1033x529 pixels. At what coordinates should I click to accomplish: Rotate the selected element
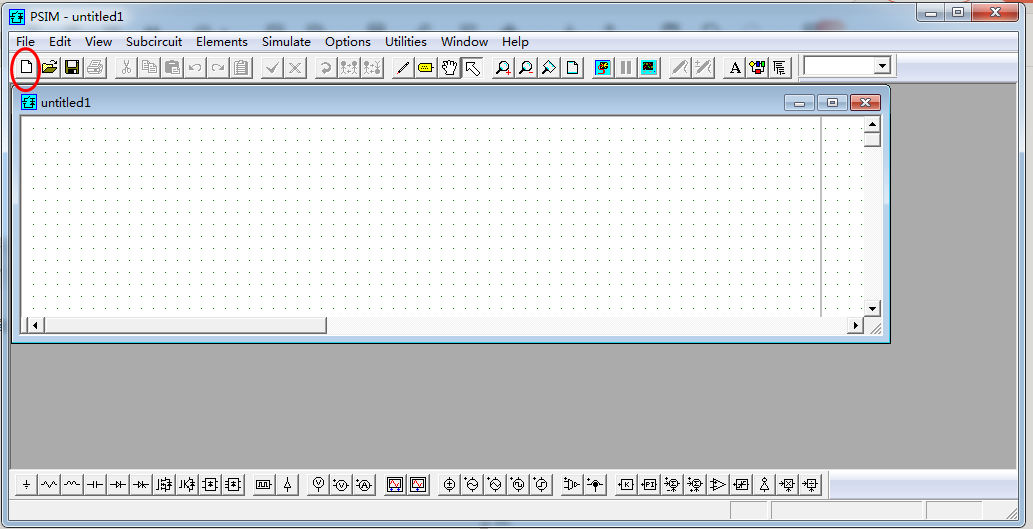(x=325, y=67)
